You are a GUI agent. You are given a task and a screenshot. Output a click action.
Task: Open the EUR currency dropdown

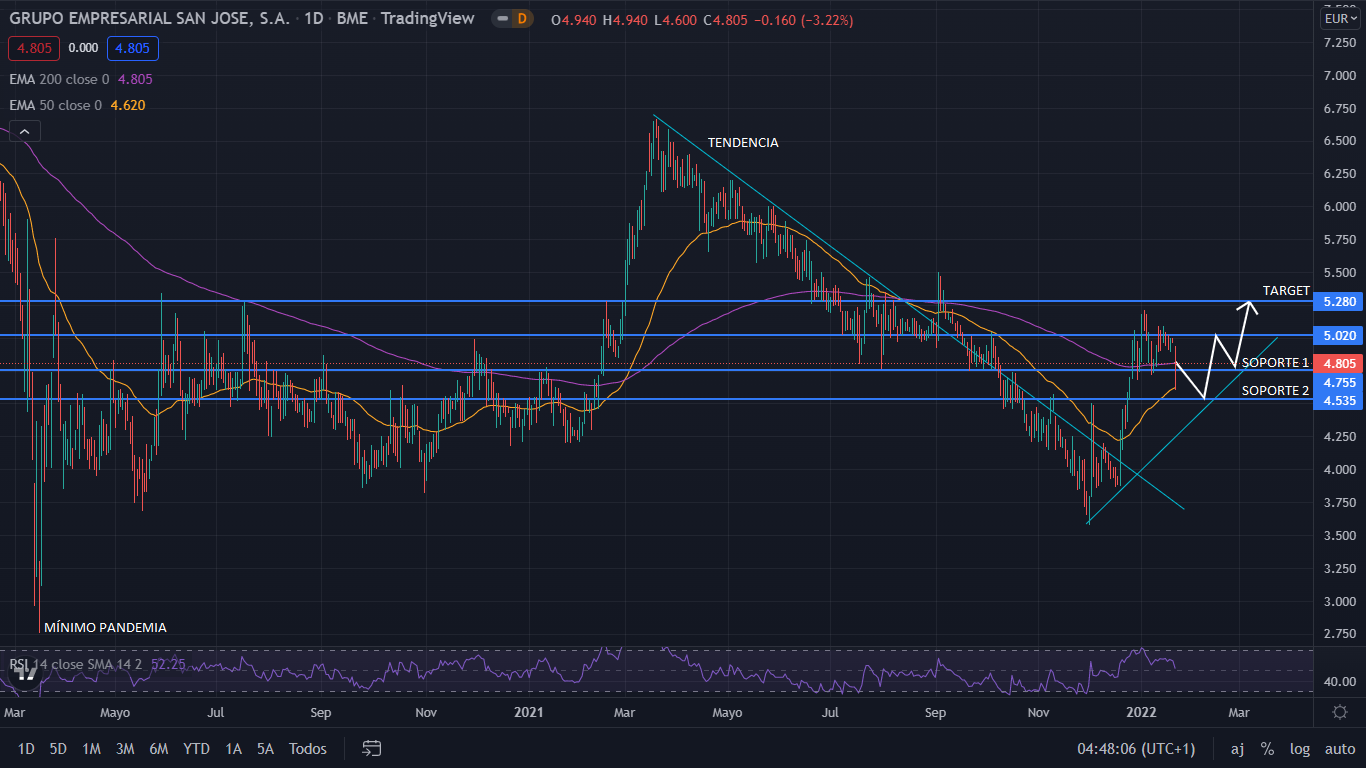click(x=1339, y=19)
